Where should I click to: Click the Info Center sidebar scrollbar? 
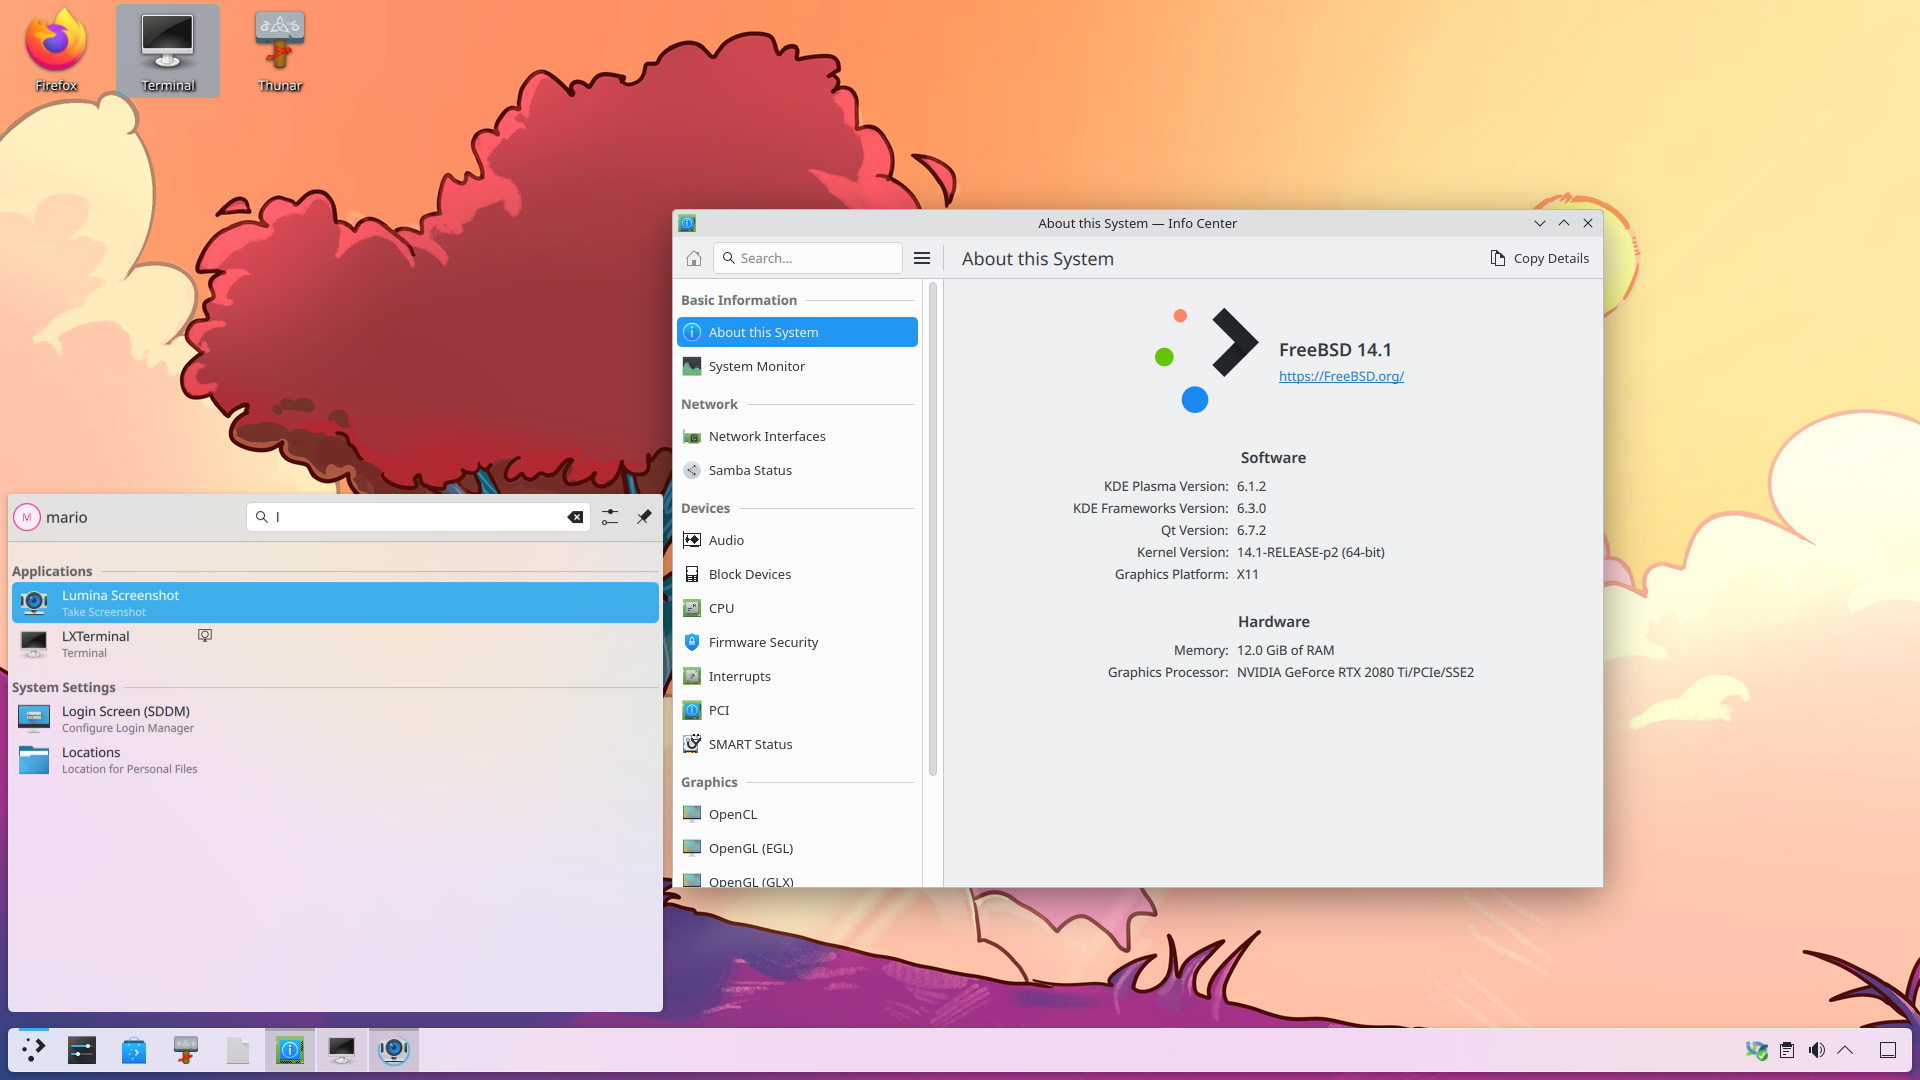pos(932,528)
